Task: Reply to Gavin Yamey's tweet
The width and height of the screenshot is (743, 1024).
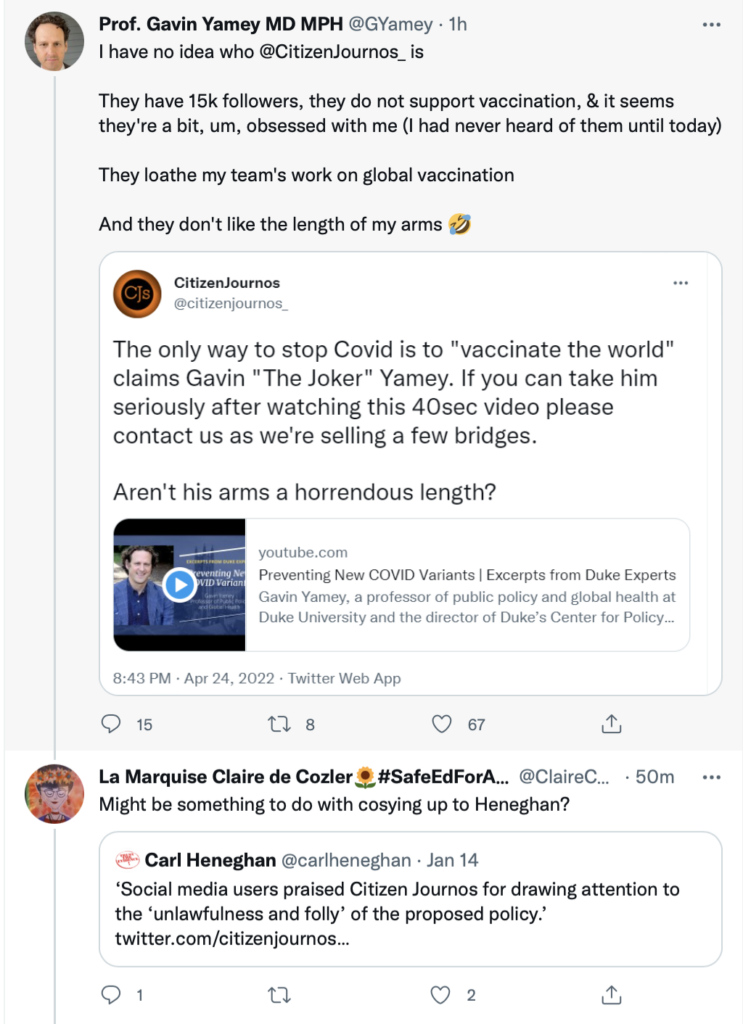Action: coord(111,724)
